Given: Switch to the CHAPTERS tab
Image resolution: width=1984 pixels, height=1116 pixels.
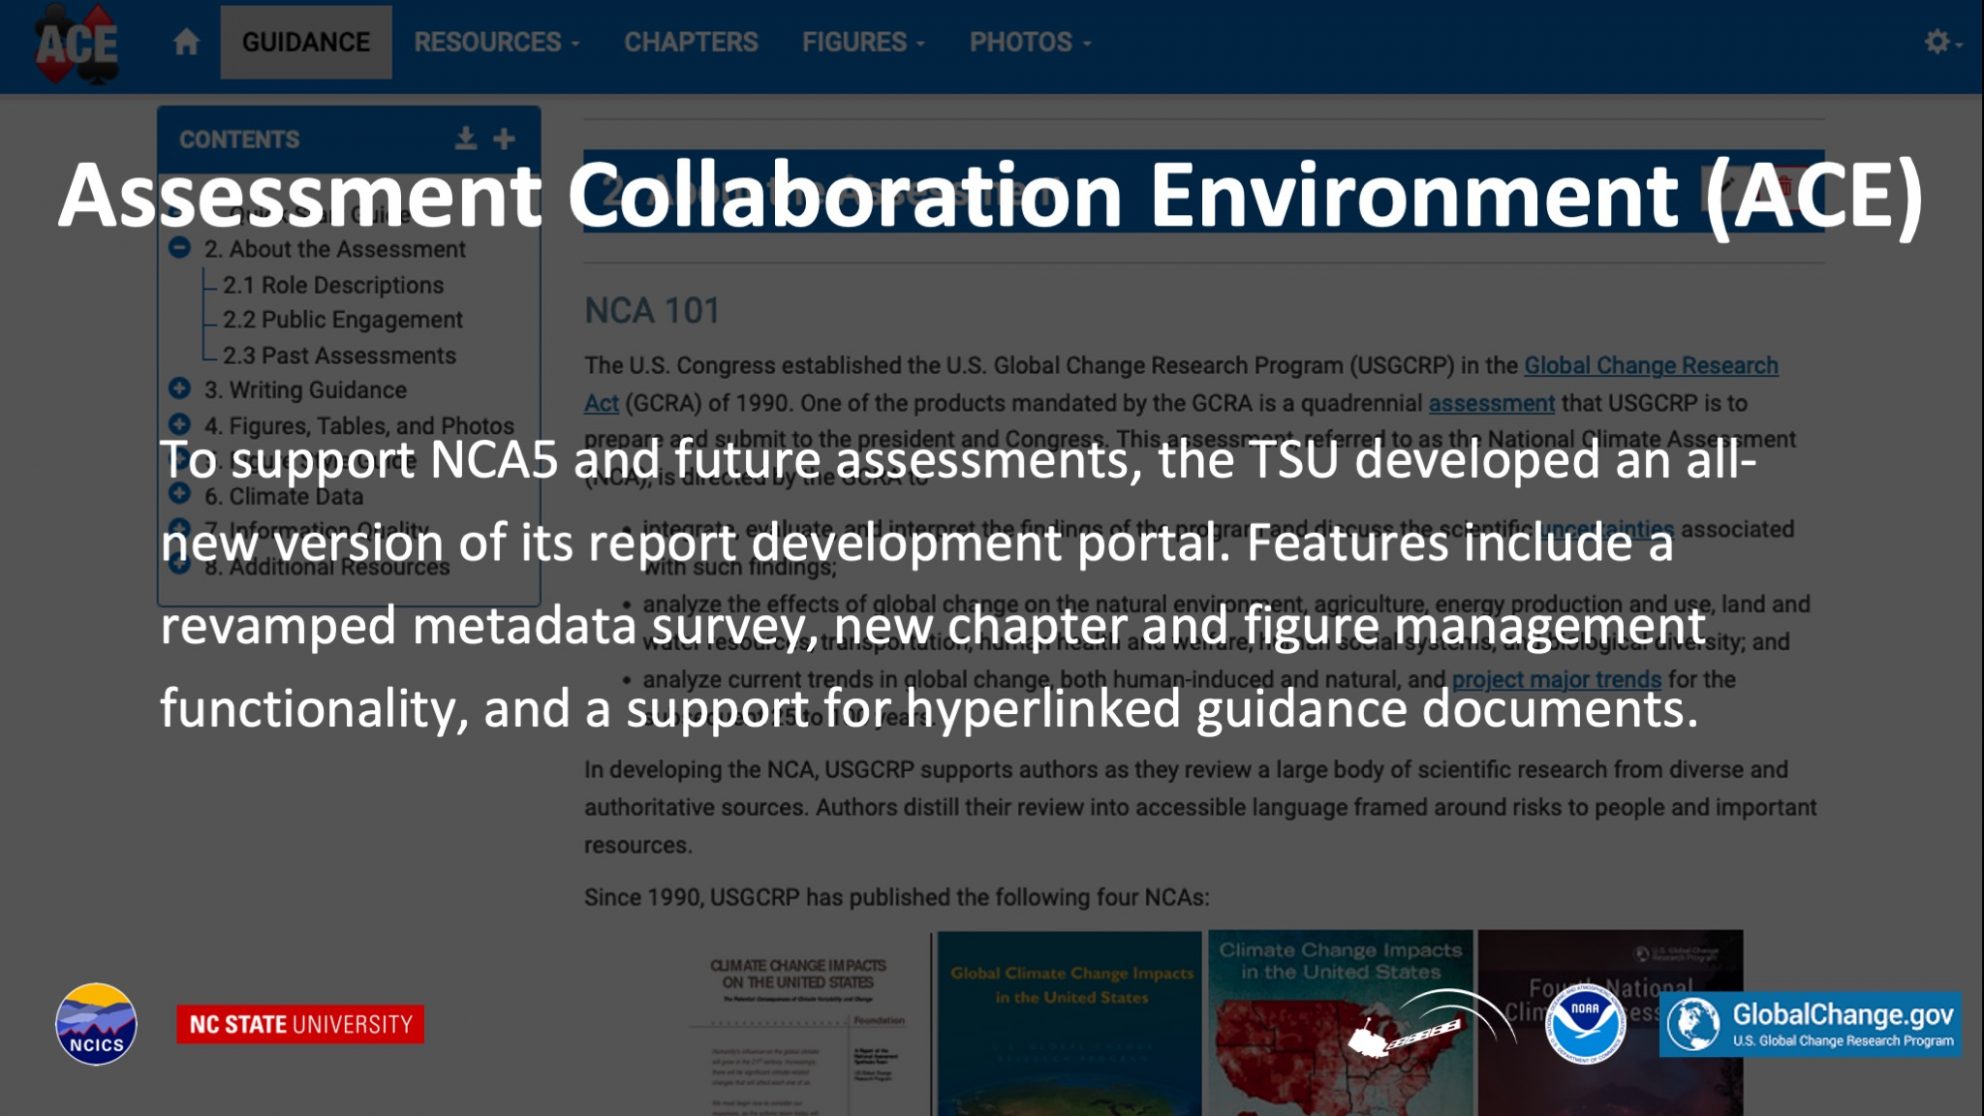Looking at the screenshot, I should tap(691, 42).
